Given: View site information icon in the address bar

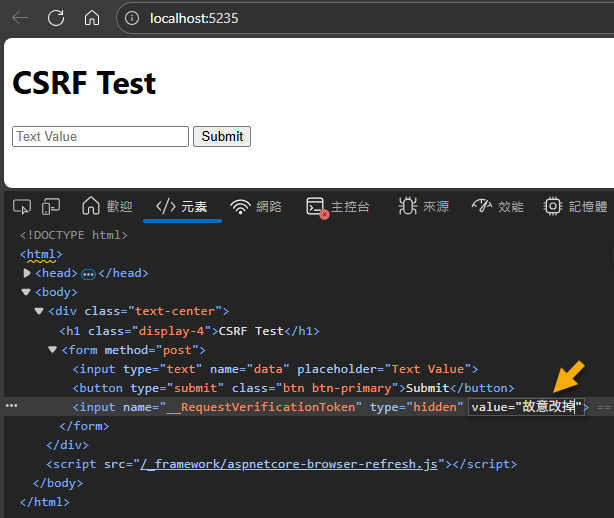Looking at the screenshot, I should tap(133, 18).
